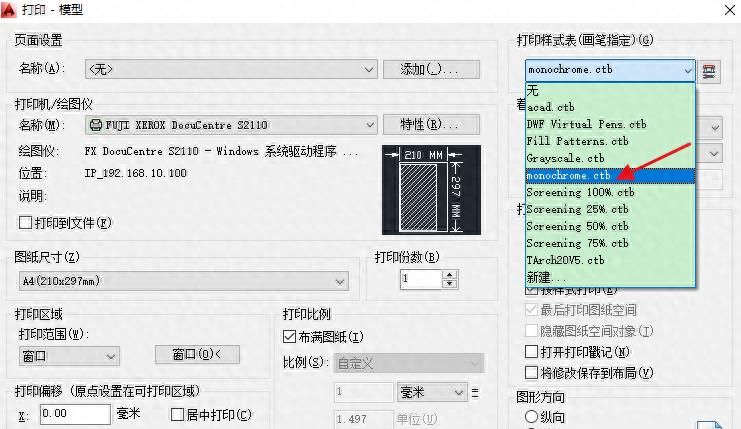Select highlighted monochrome.ctb entry
The height and width of the screenshot is (429, 741).
click(610, 175)
